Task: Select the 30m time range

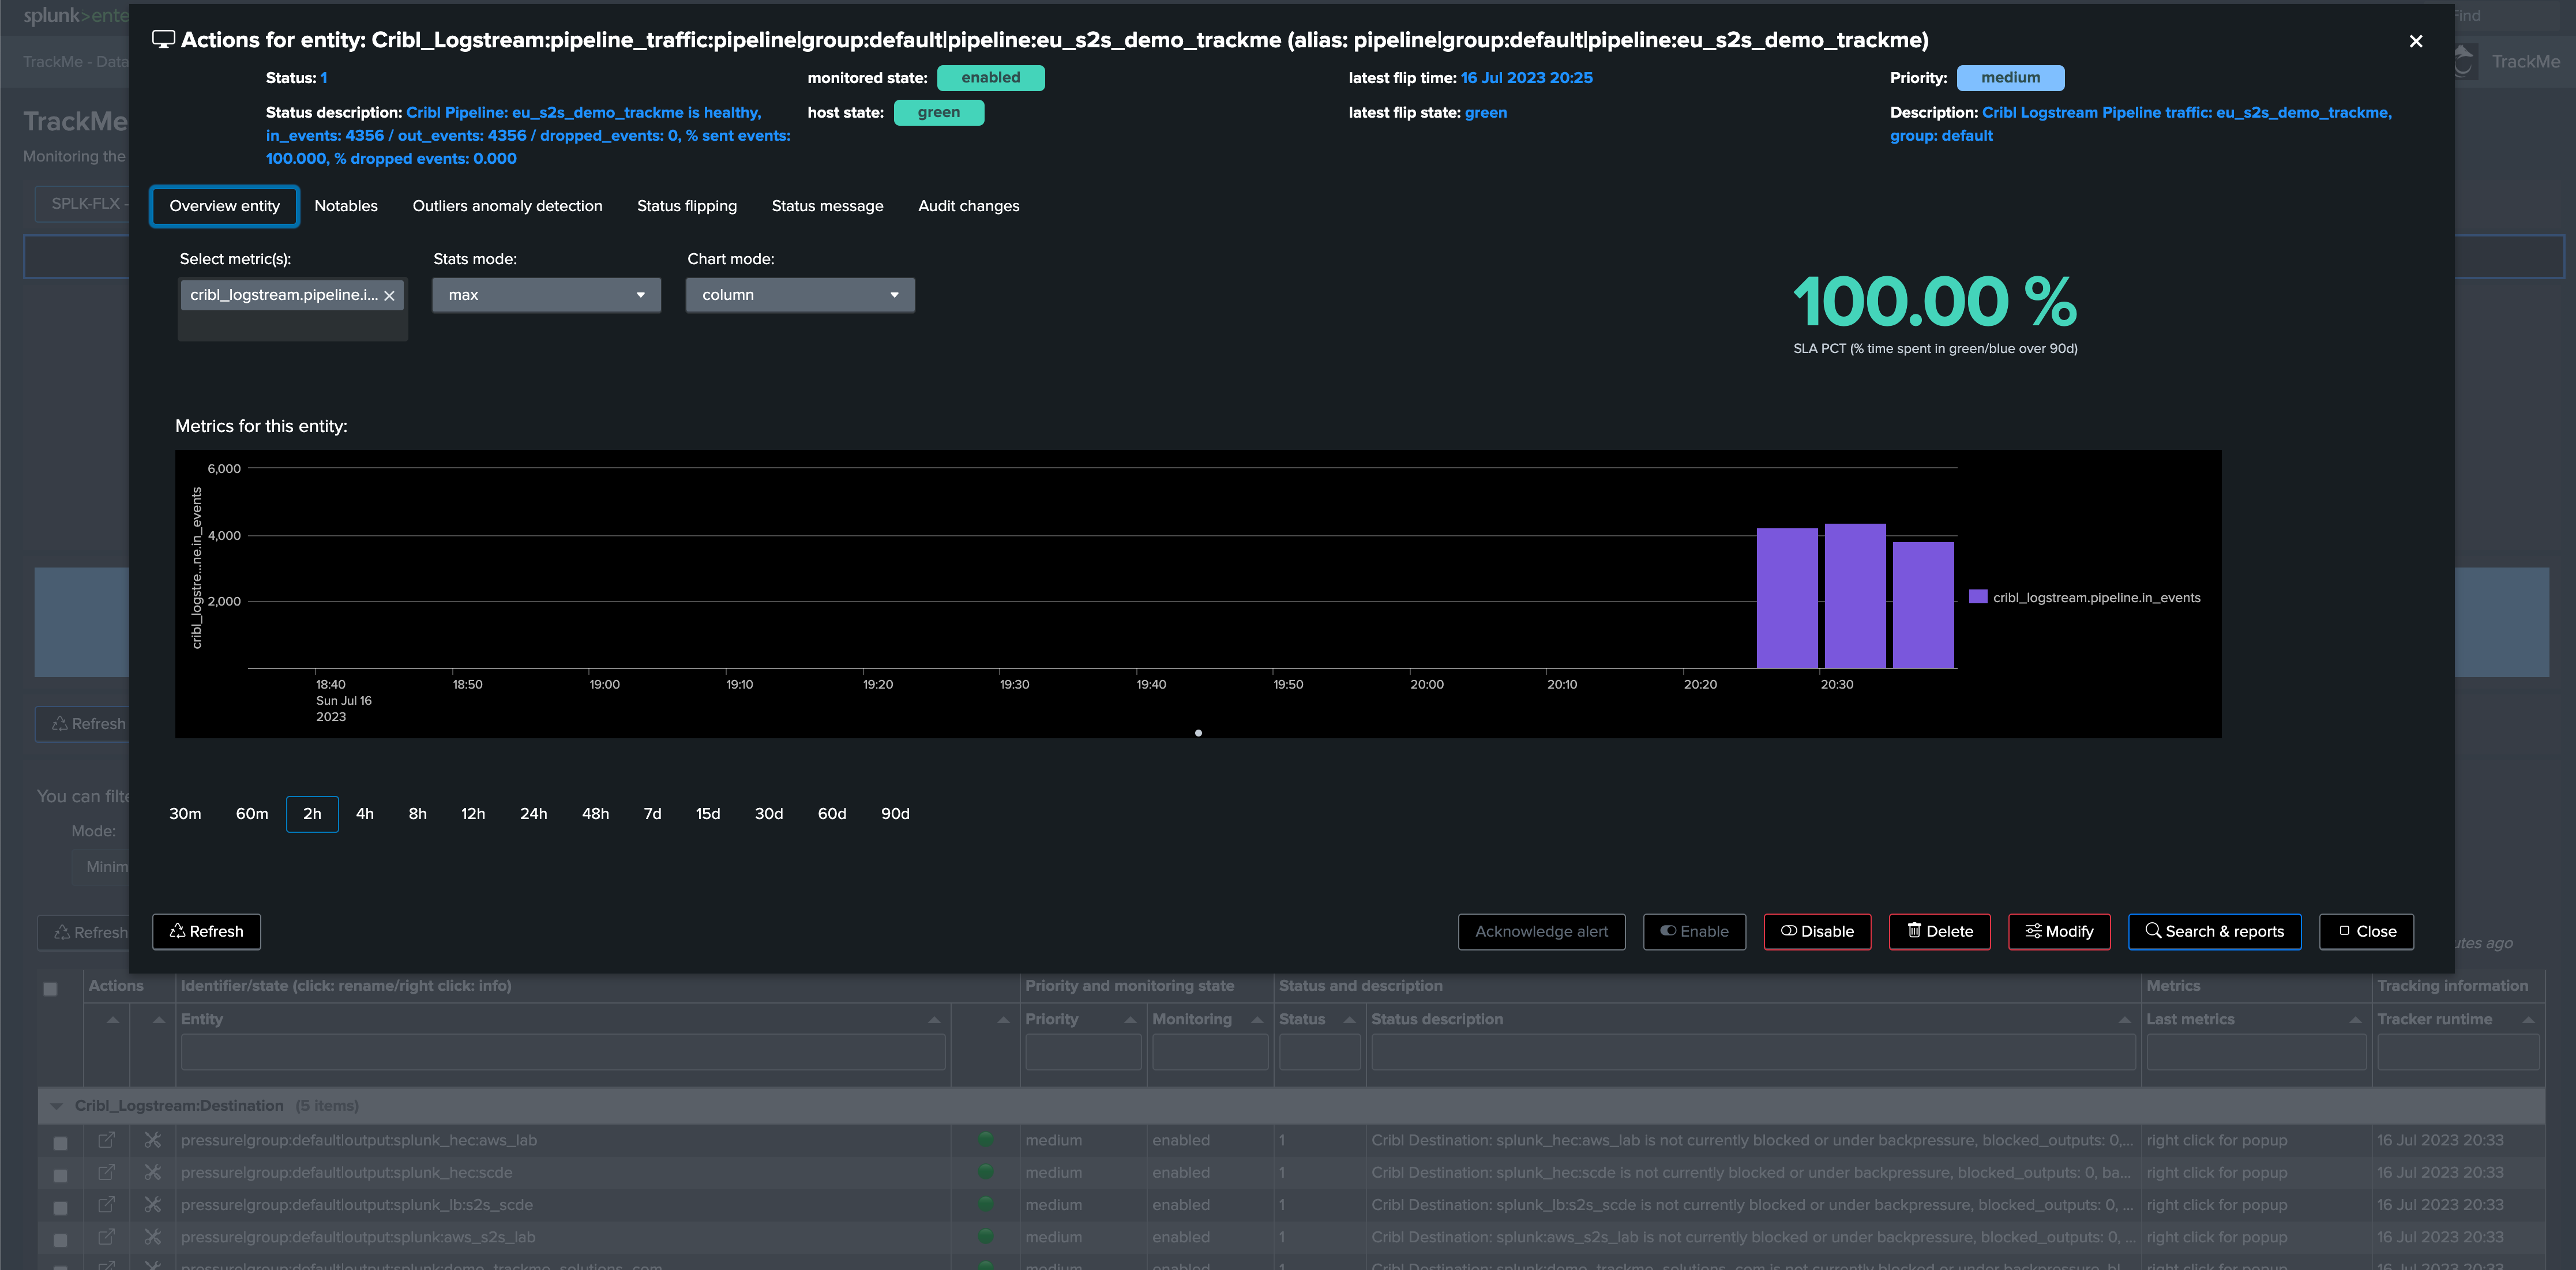Action: point(185,814)
